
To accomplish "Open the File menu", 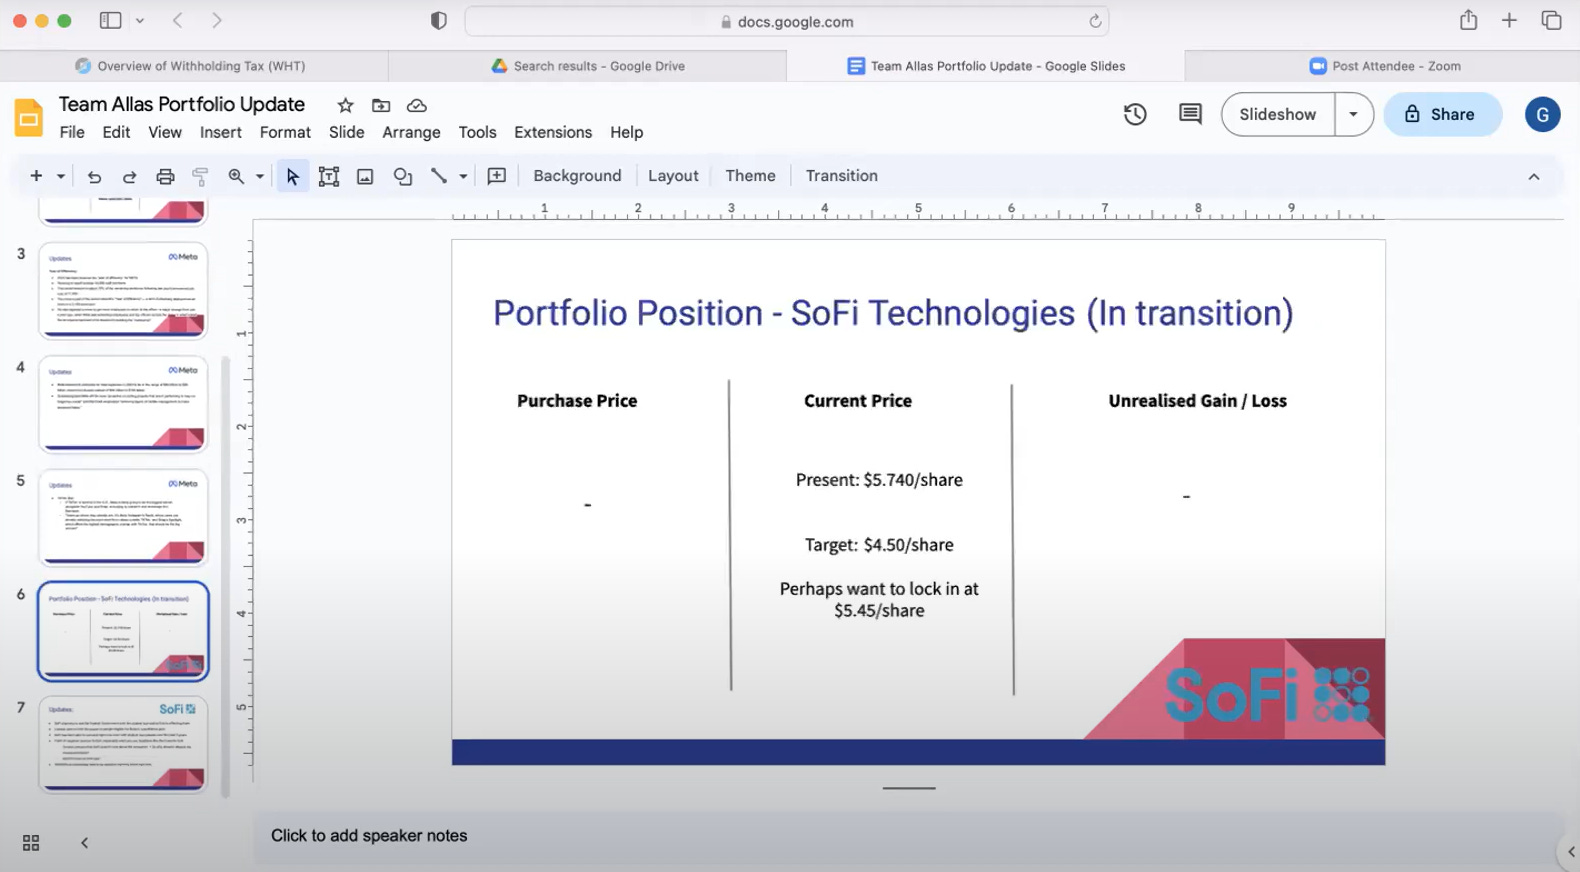I will click(x=72, y=132).
